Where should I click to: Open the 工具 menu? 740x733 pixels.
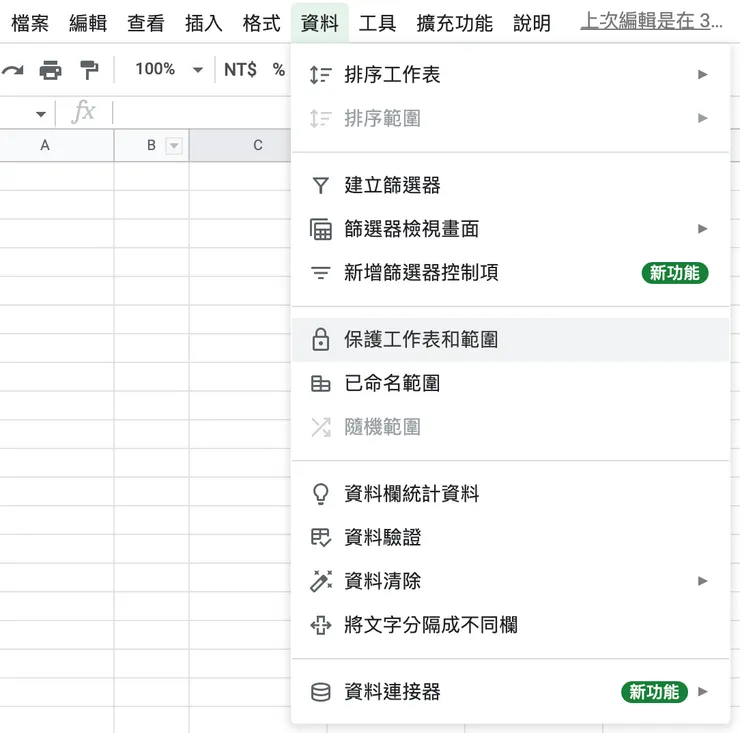pos(378,23)
